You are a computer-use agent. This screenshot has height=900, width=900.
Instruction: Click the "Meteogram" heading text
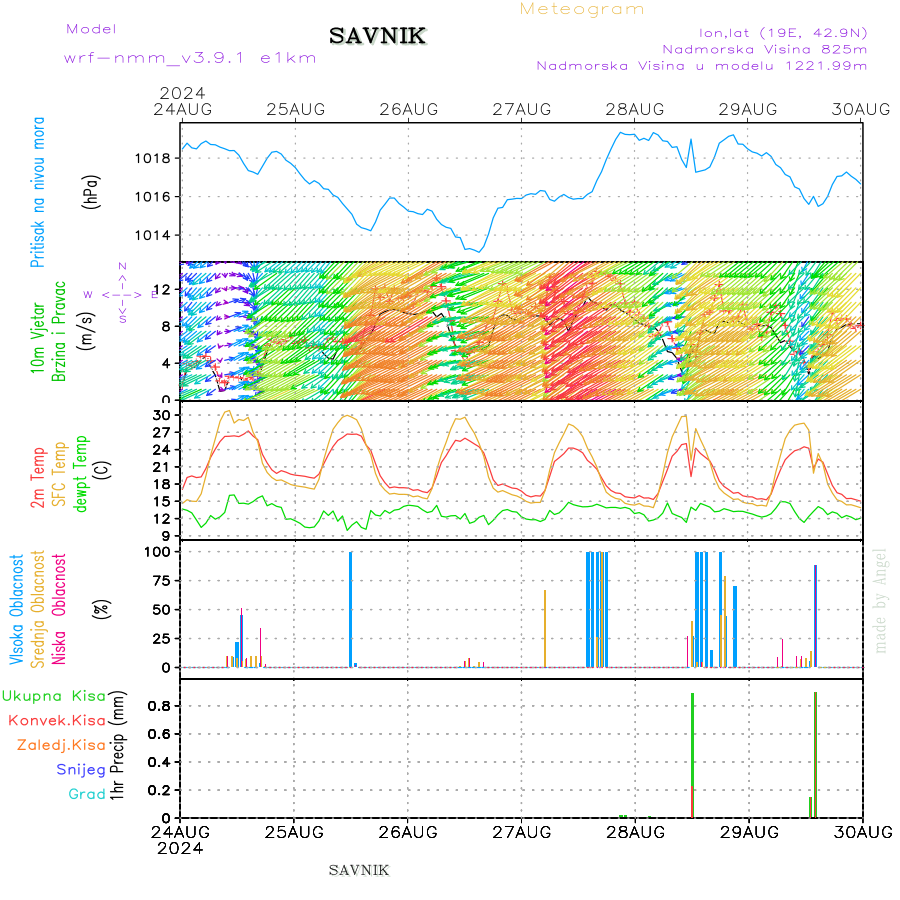click(581, 9)
